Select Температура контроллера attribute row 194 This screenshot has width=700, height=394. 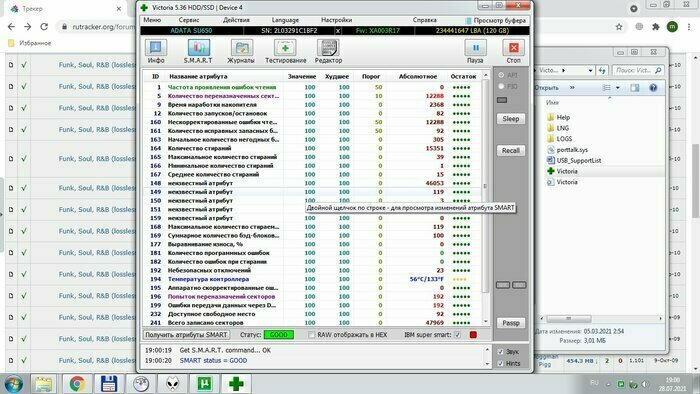coord(312,279)
